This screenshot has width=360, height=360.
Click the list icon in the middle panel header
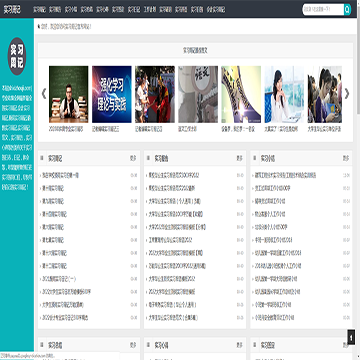[148, 158]
